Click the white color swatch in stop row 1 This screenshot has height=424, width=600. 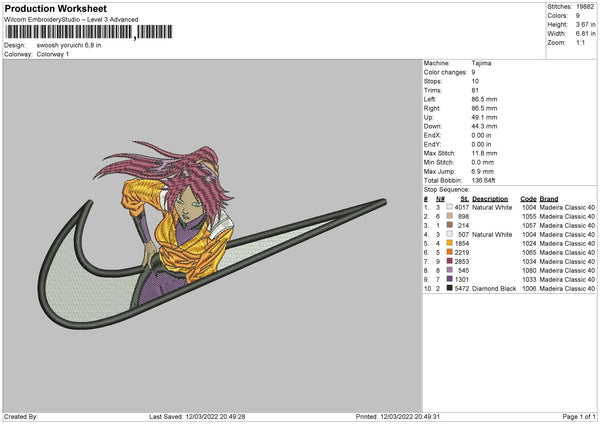point(449,207)
